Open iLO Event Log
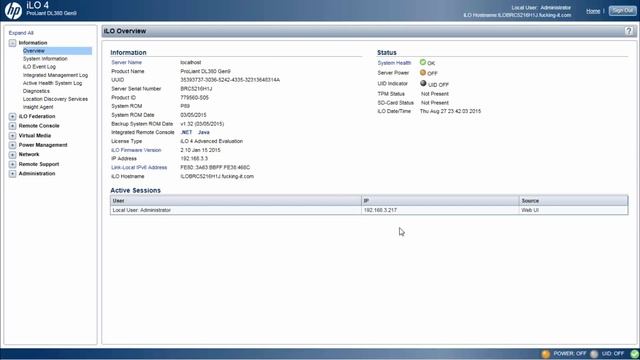 tap(39, 67)
